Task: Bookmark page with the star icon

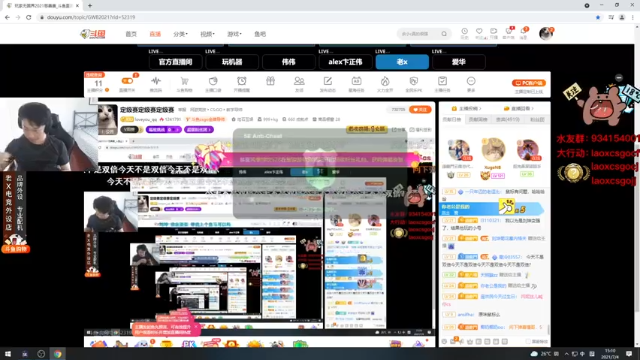Action: [598, 17]
